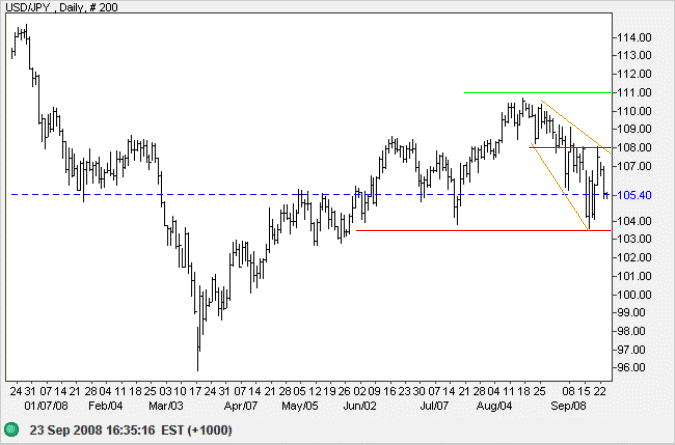The width and height of the screenshot is (675, 445).
Task: Click the 99.00 price axis label
Action: [634, 312]
